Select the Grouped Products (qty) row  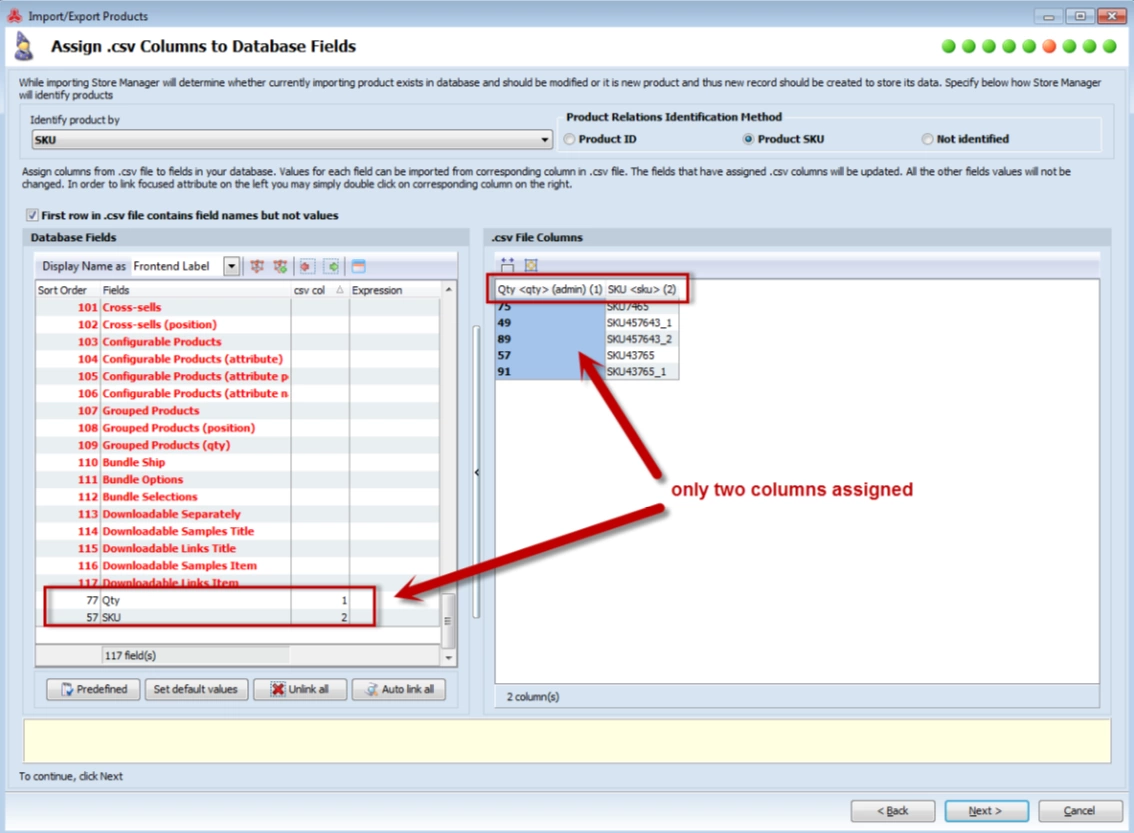tap(237, 445)
